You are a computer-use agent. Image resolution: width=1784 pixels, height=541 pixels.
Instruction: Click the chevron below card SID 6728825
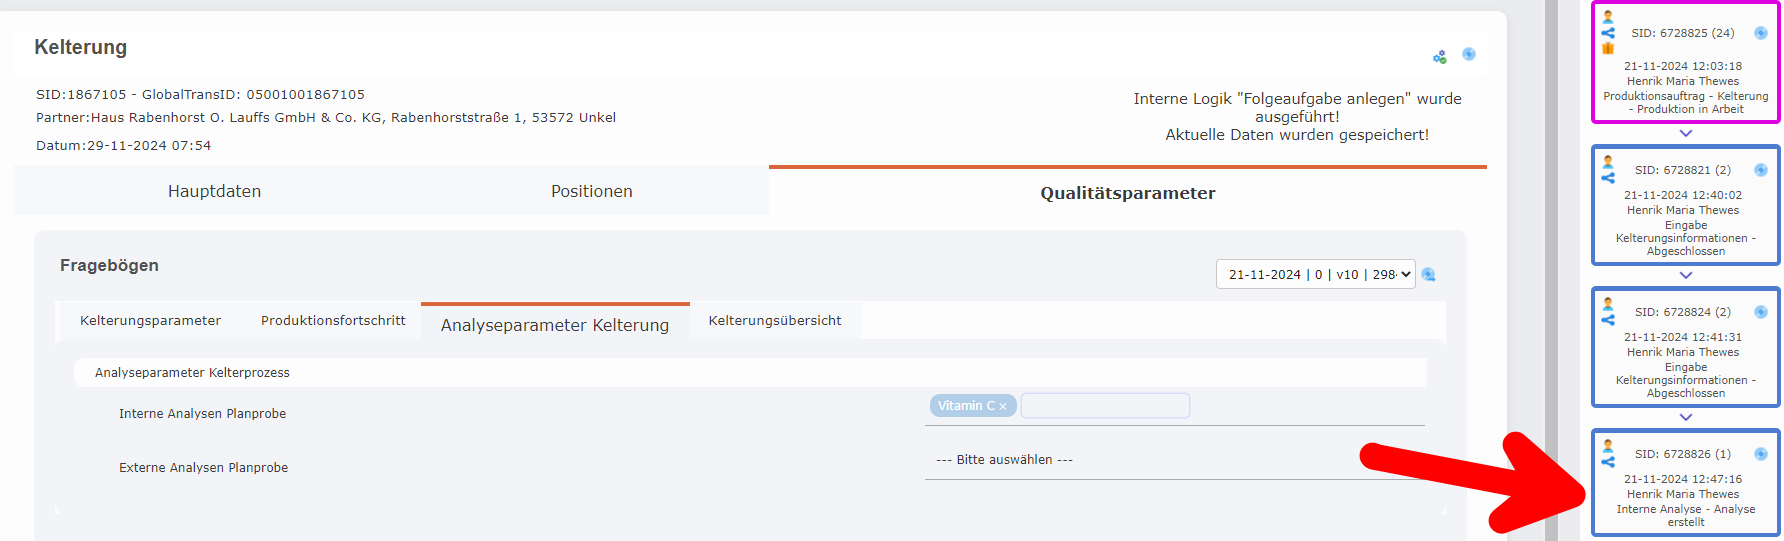(1686, 133)
